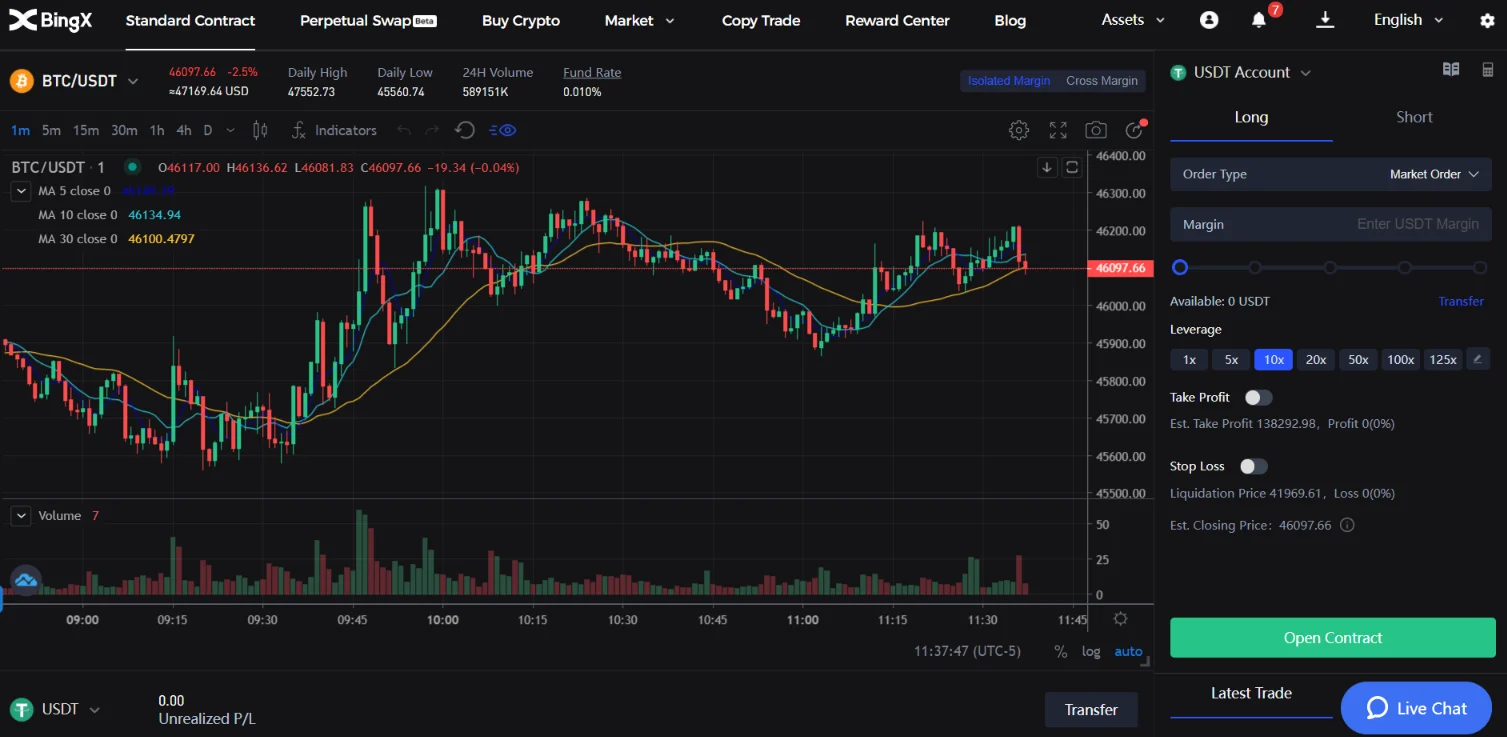Click the margin percentage slider handle

point(1180,268)
